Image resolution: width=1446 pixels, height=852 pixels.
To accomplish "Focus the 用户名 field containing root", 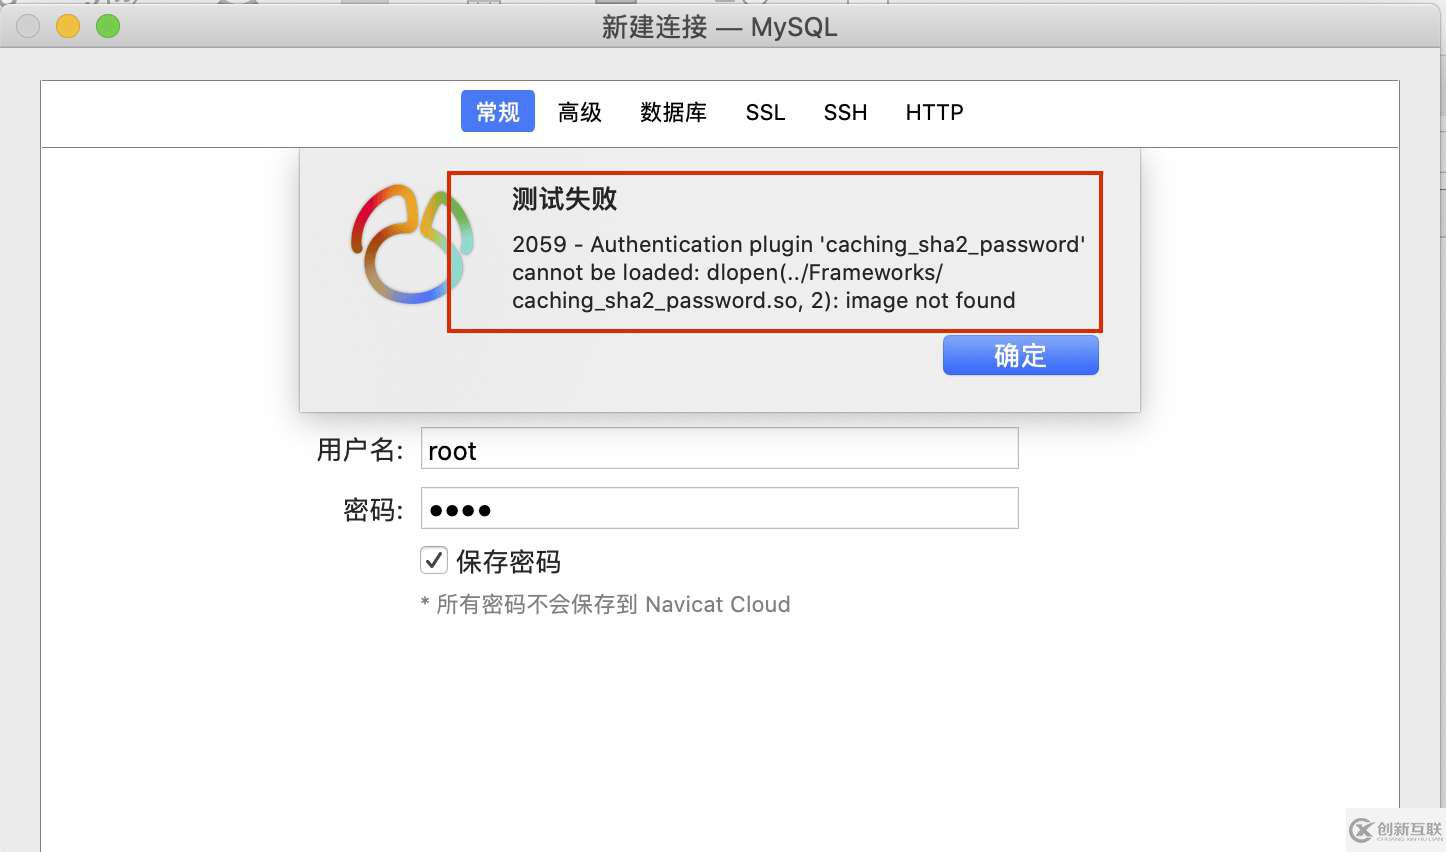I will [720, 448].
